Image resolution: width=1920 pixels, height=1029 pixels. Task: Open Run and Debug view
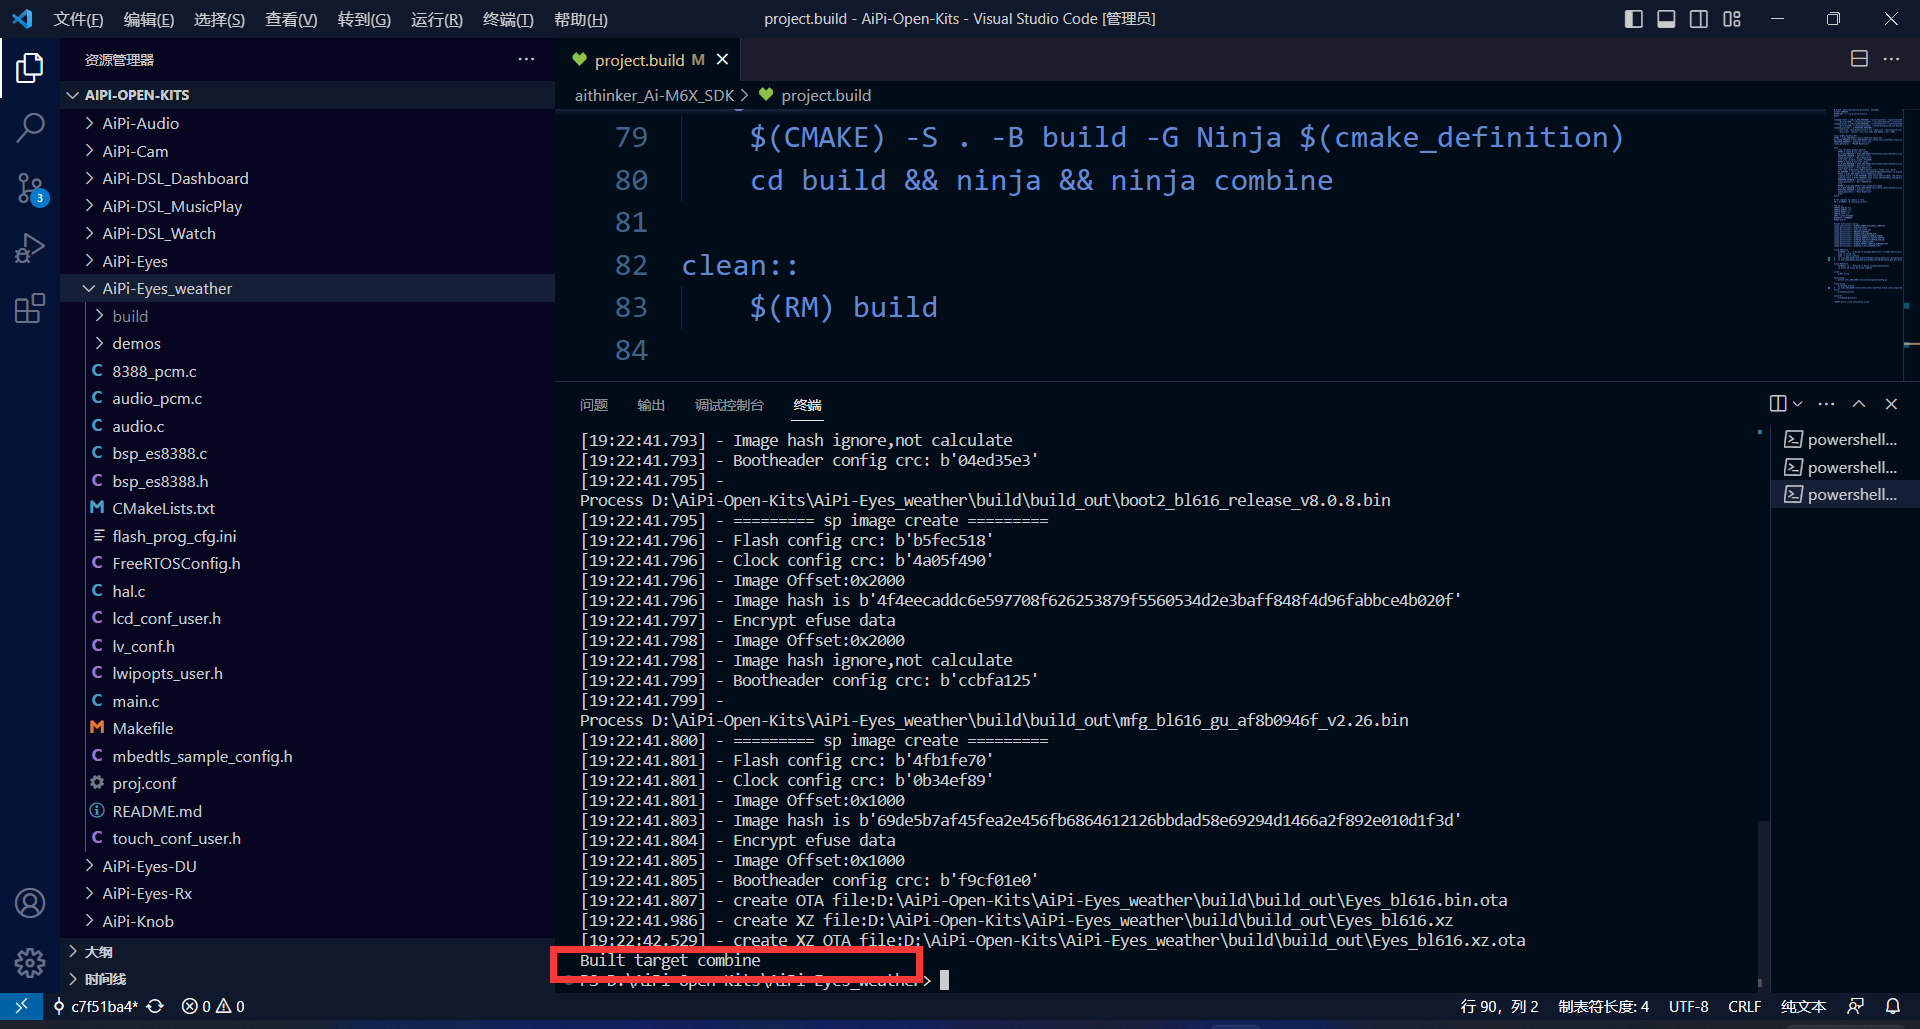pos(30,247)
